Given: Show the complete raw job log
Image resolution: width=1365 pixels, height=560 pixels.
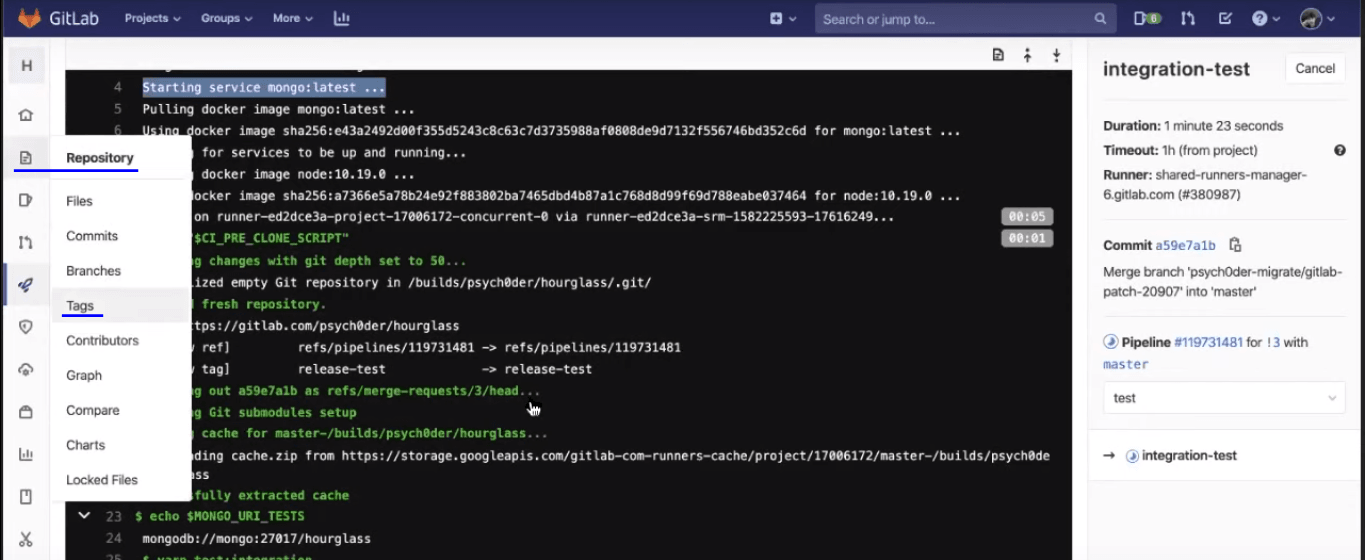Looking at the screenshot, I should point(998,55).
